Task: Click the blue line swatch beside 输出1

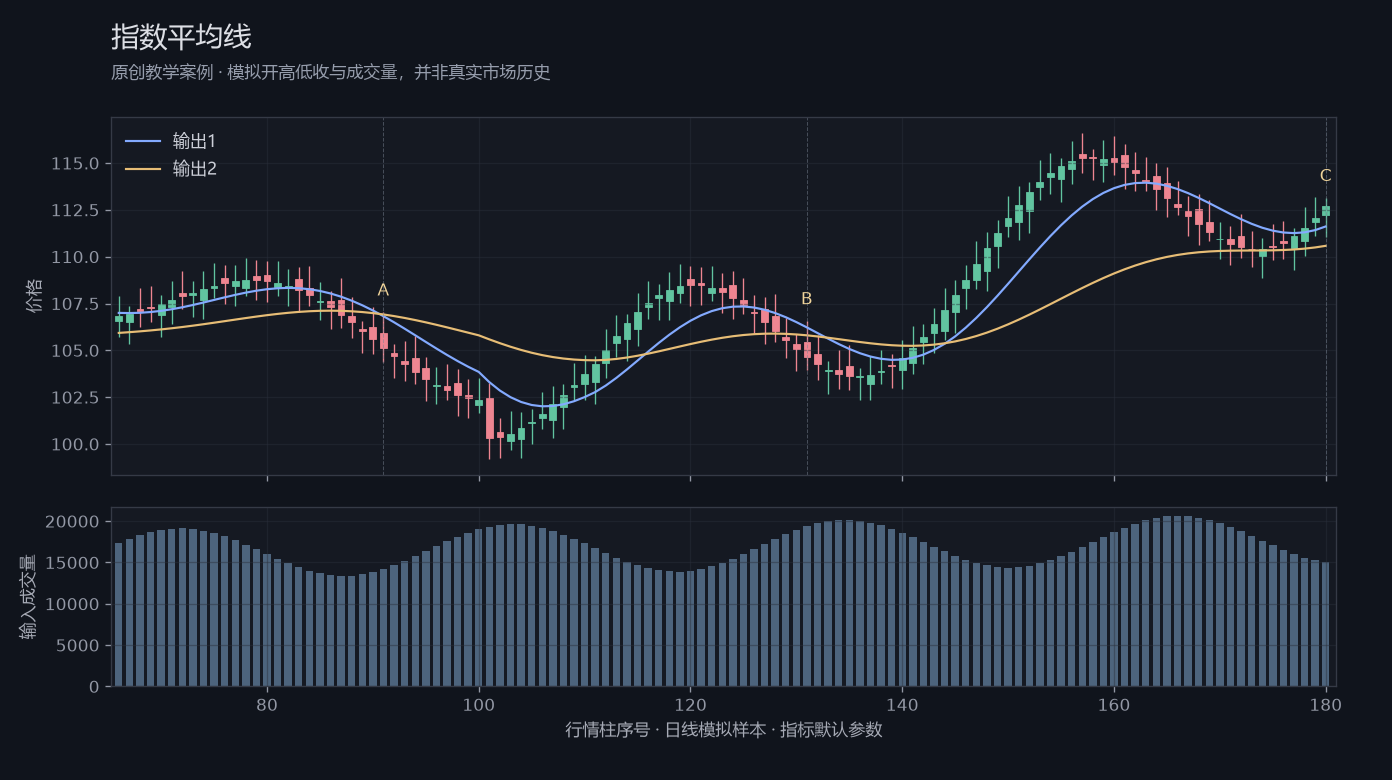Action: point(143,141)
